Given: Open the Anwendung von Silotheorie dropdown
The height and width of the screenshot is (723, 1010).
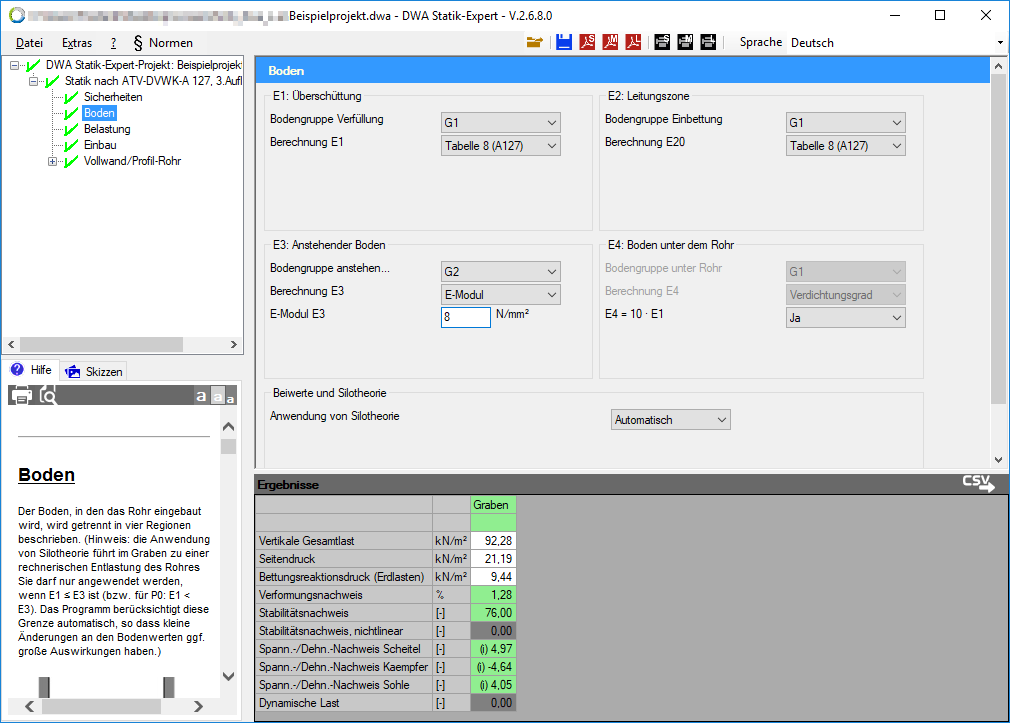Looking at the screenshot, I should click(671, 420).
